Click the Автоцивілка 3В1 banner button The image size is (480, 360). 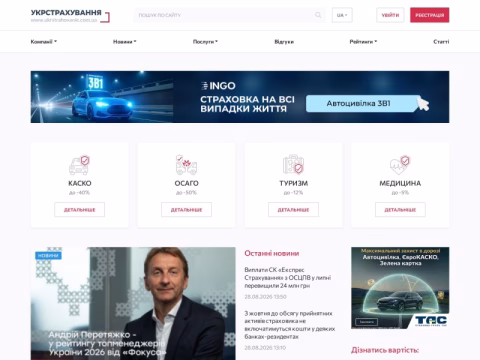363,103
